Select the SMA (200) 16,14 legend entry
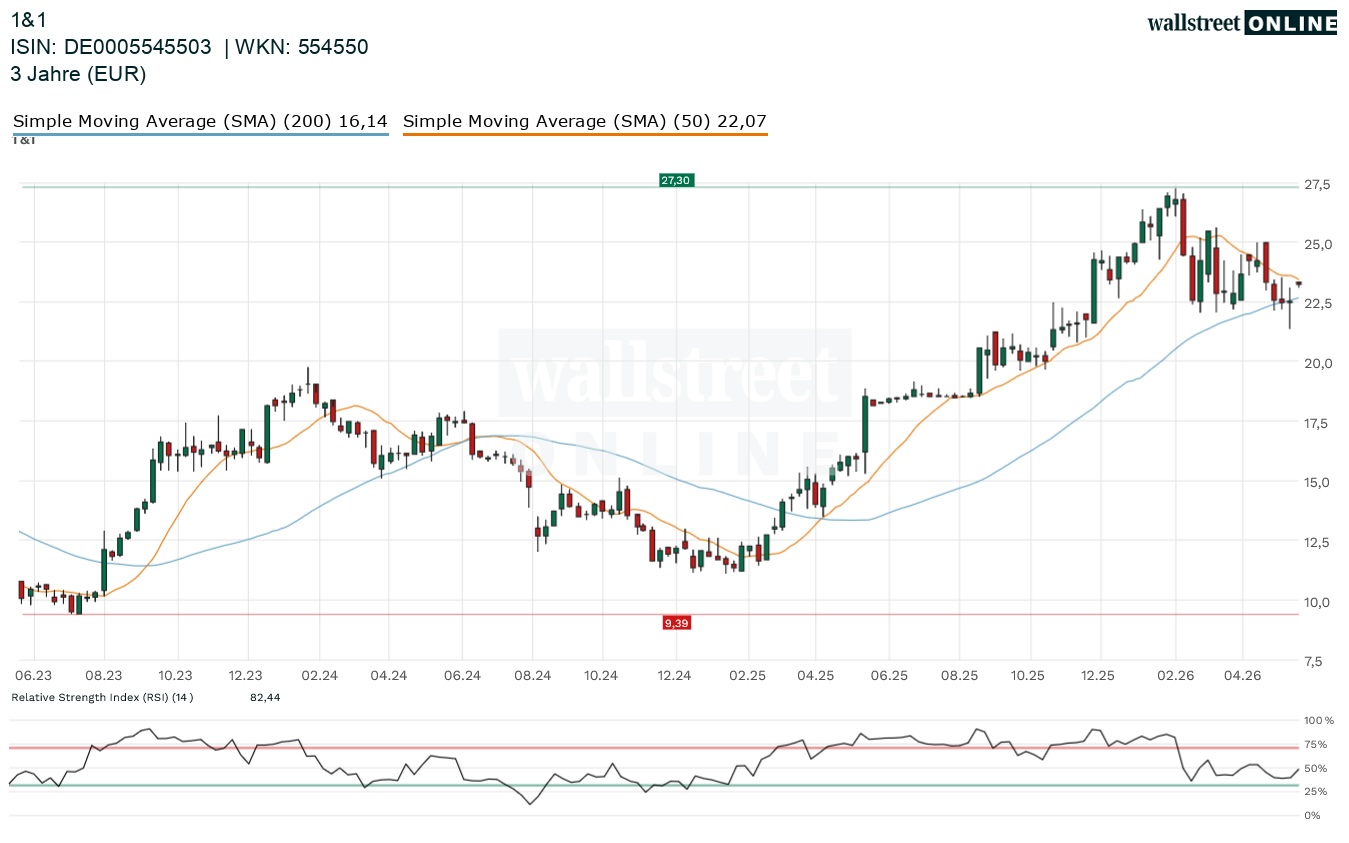Viewport: 1349px width, 843px height. click(x=200, y=122)
